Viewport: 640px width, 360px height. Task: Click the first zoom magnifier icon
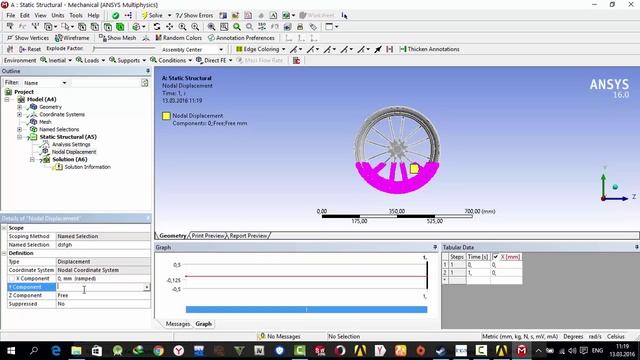click(182, 27)
